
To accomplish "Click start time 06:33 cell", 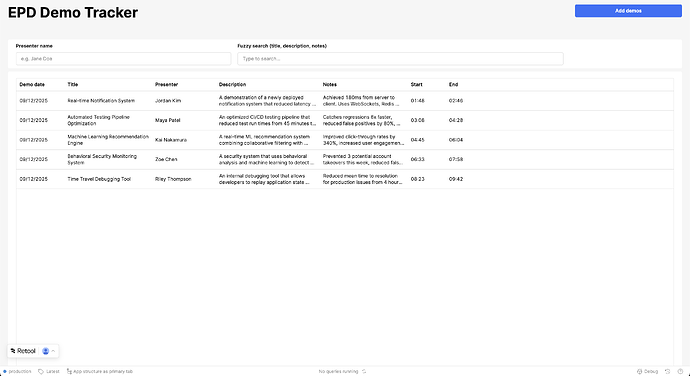I will tap(418, 159).
